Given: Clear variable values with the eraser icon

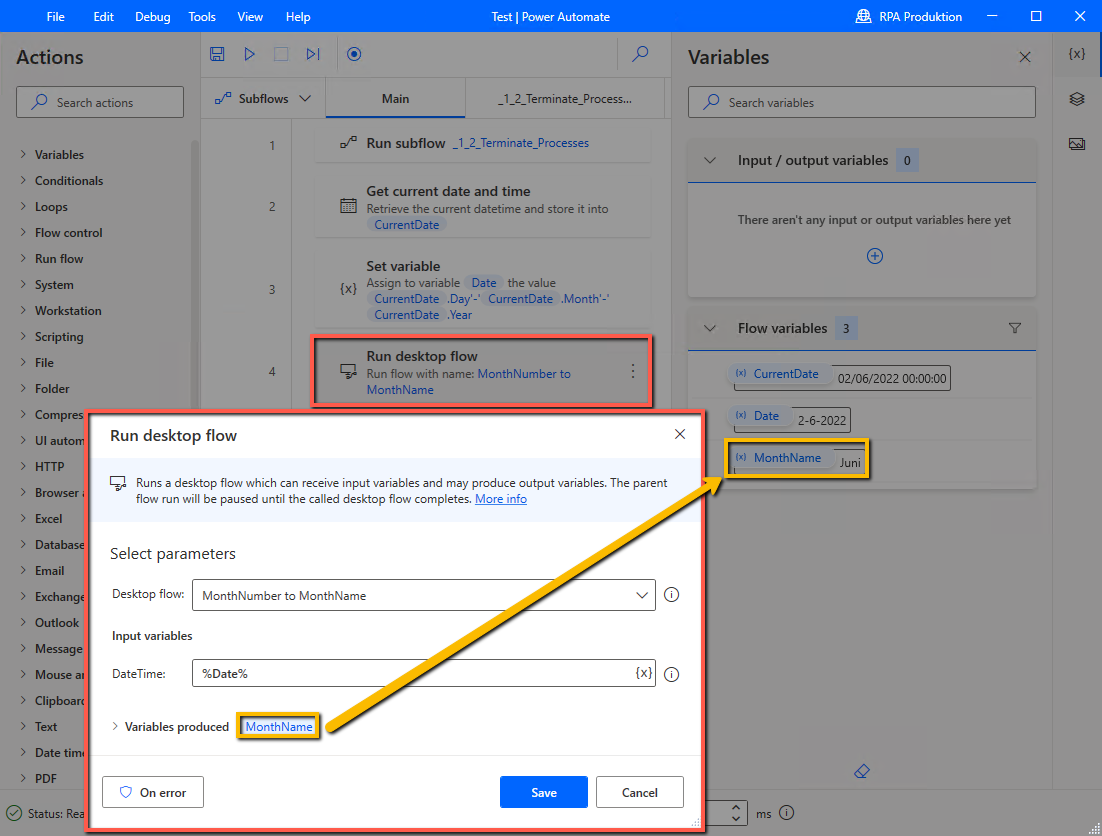Looking at the screenshot, I should point(862,771).
